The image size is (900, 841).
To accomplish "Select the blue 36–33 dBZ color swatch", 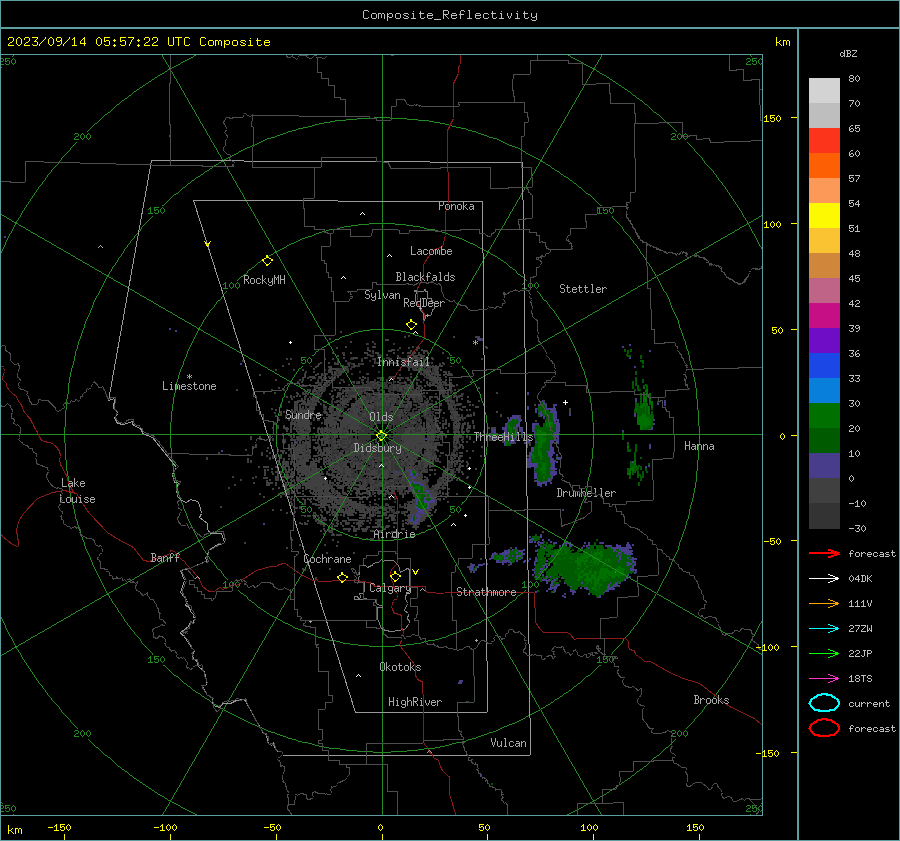I will 824,366.
